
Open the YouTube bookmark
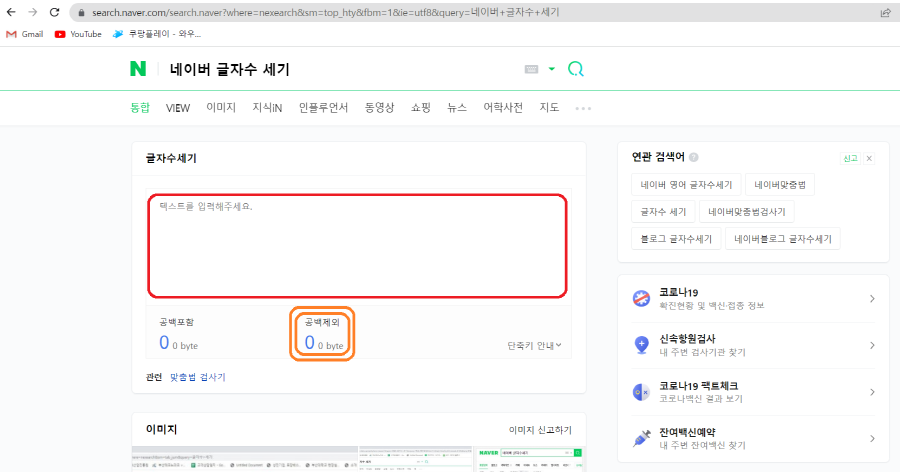pyautogui.click(x=78, y=34)
